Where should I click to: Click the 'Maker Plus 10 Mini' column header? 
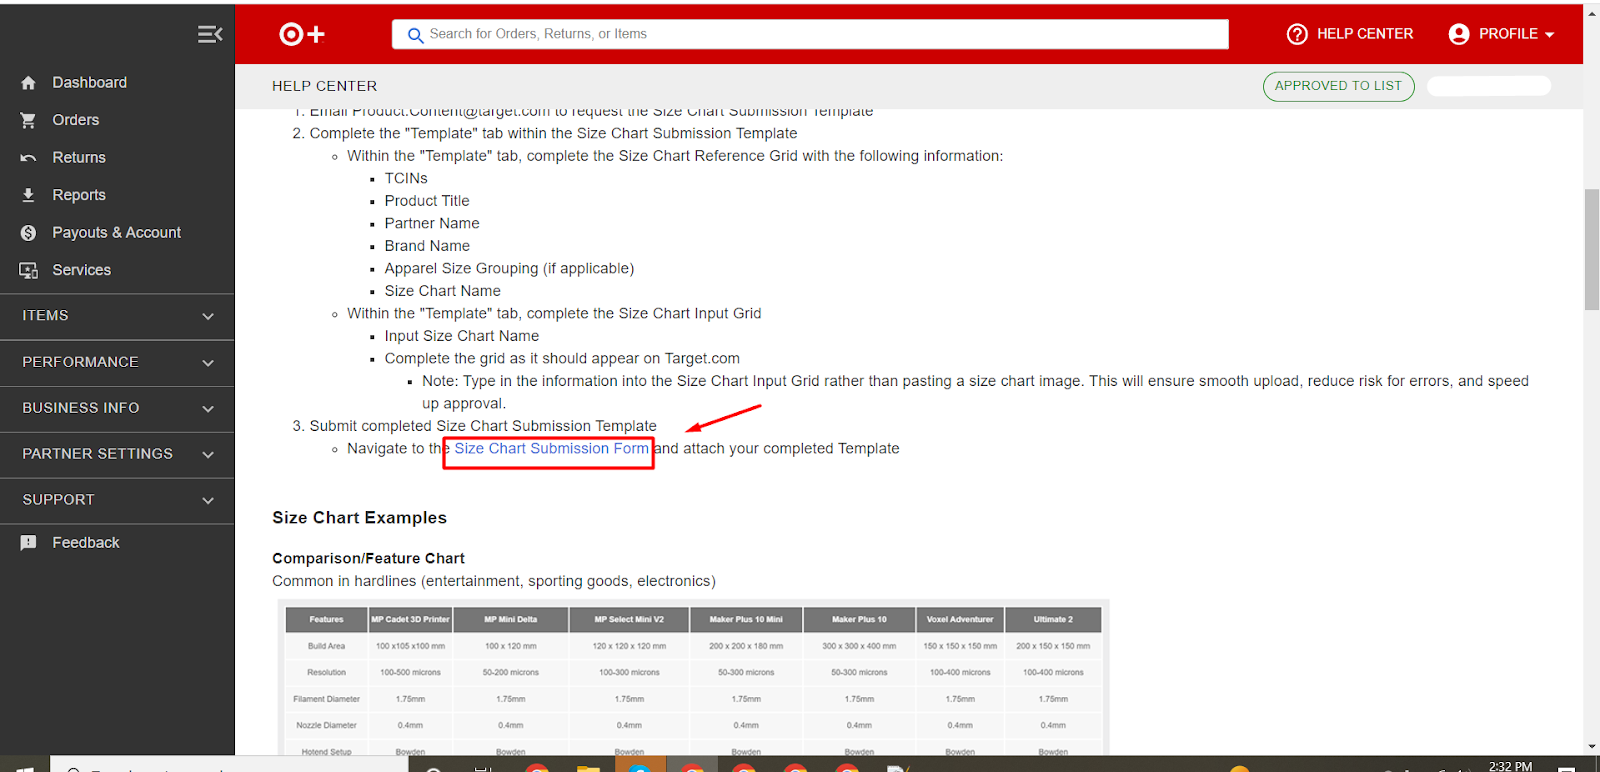(x=746, y=620)
